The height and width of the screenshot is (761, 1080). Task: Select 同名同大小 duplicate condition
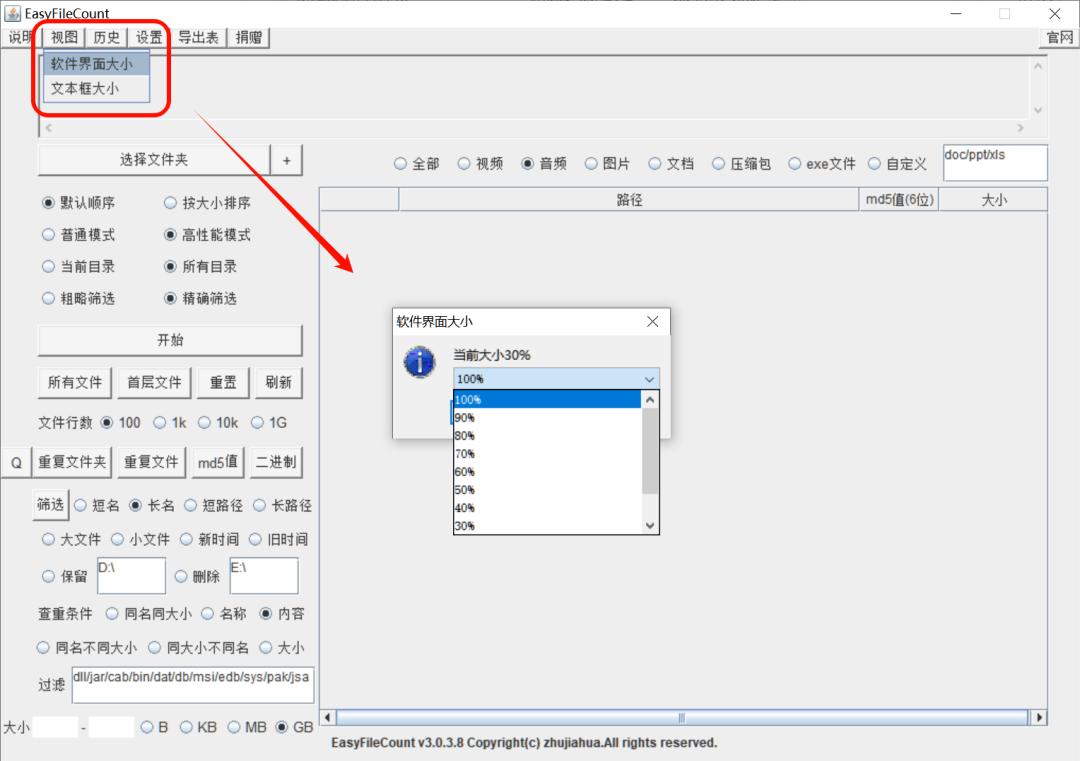[149, 614]
